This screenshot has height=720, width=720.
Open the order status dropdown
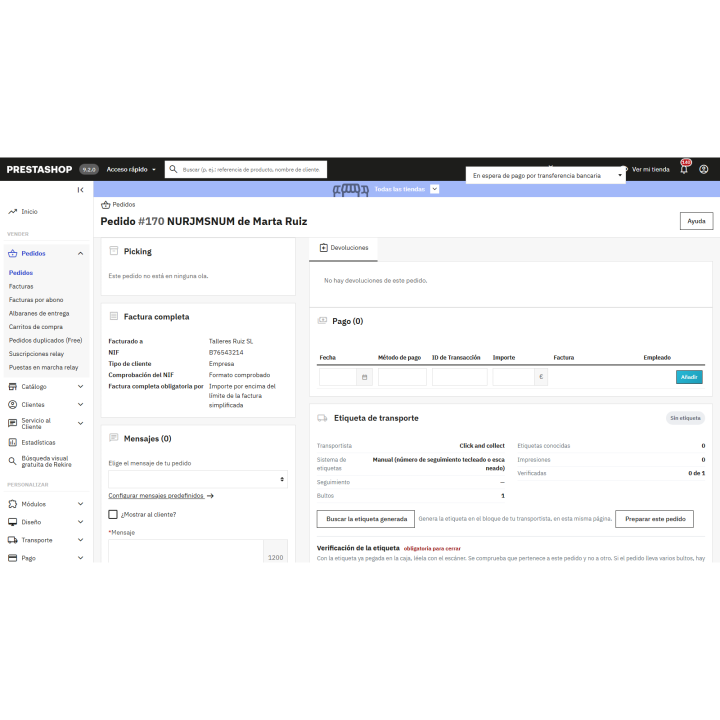[x=546, y=175]
